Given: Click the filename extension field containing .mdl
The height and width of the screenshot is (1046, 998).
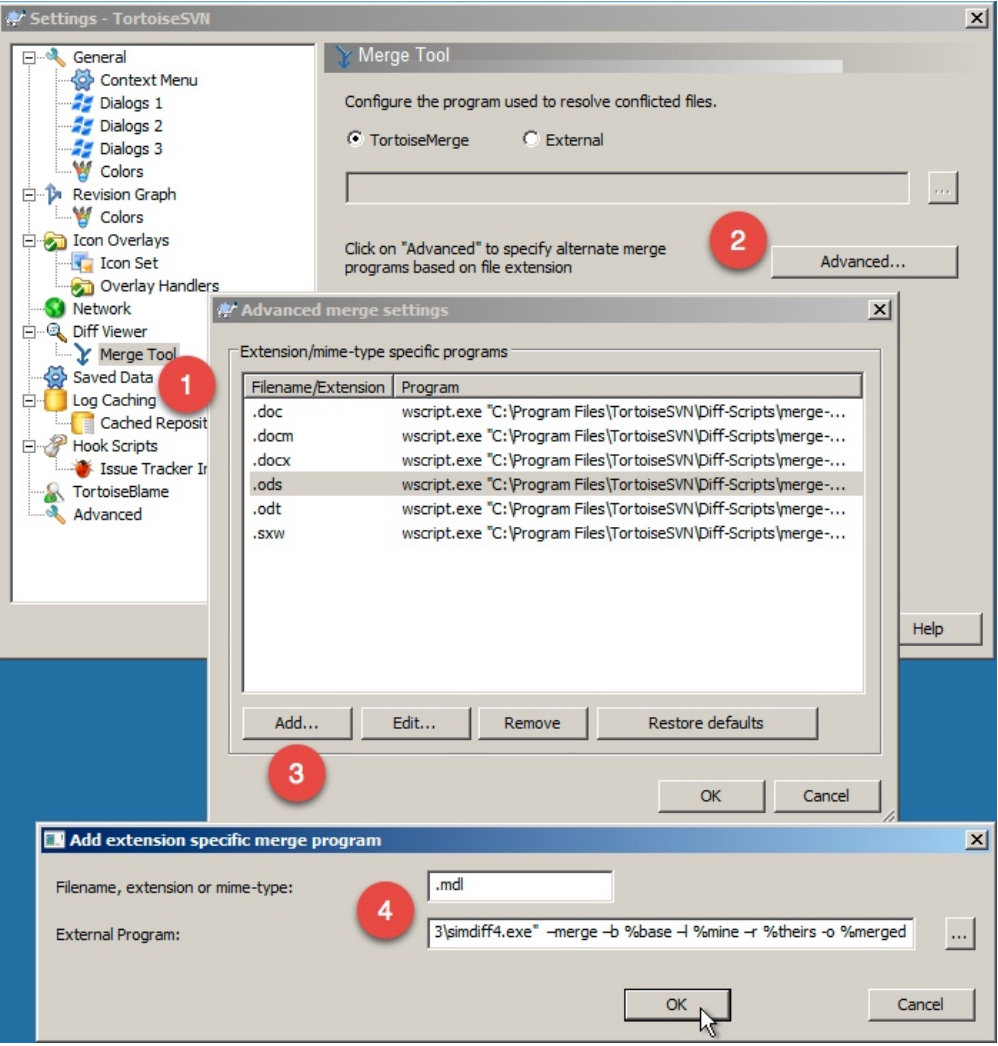Looking at the screenshot, I should click(x=520, y=886).
